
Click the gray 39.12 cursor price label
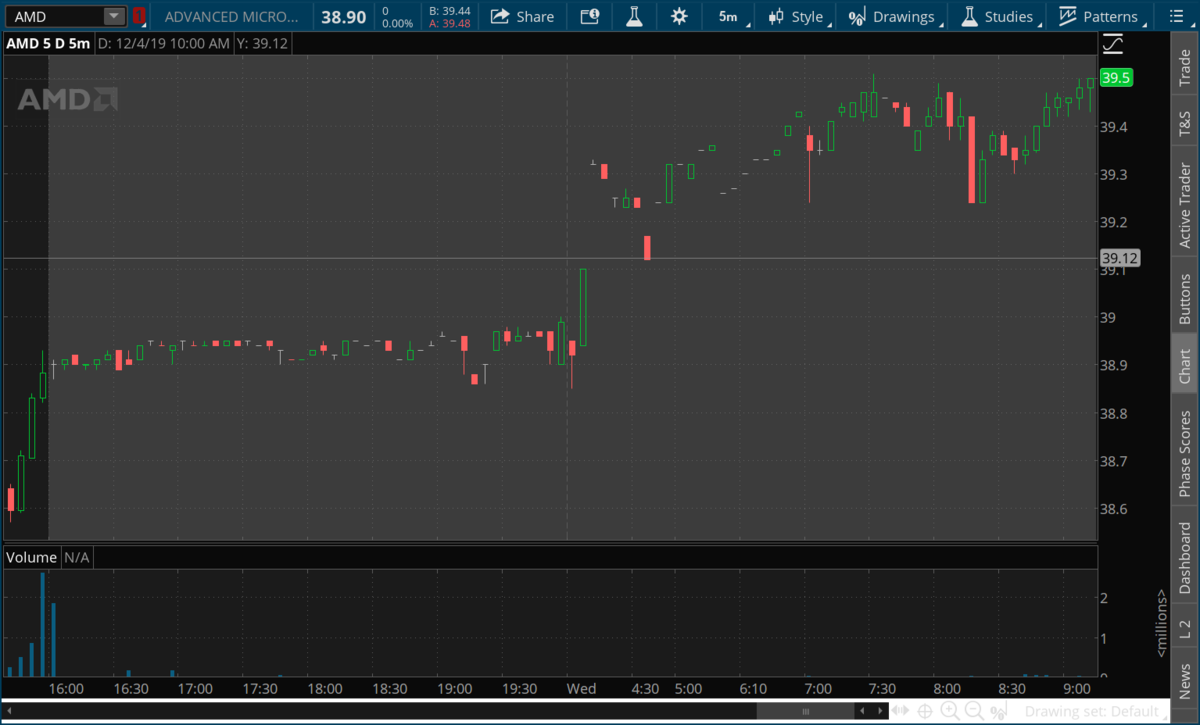click(x=1118, y=259)
